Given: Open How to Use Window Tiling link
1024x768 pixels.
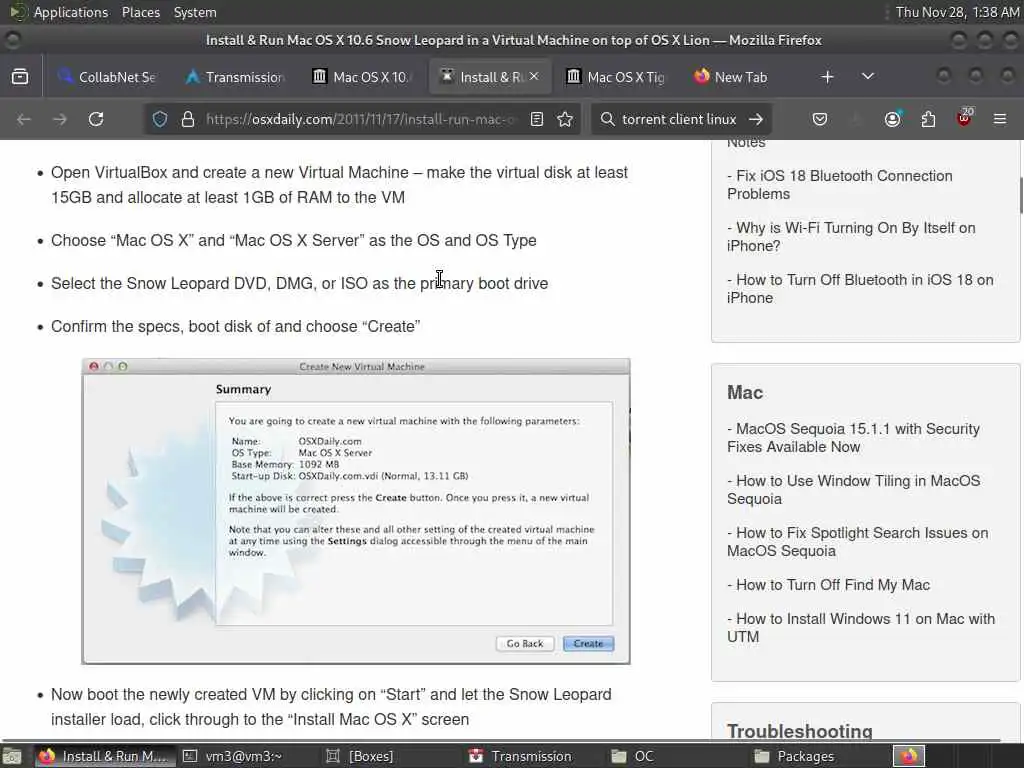Looking at the screenshot, I should click(x=854, y=490).
